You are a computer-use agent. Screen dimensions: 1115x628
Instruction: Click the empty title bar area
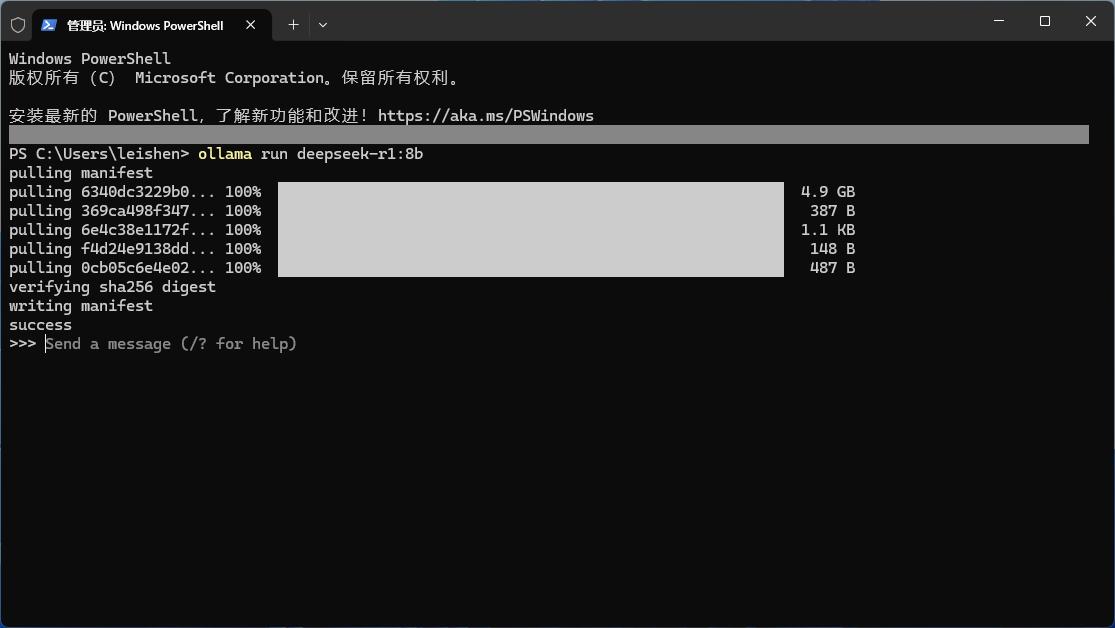(x=650, y=22)
